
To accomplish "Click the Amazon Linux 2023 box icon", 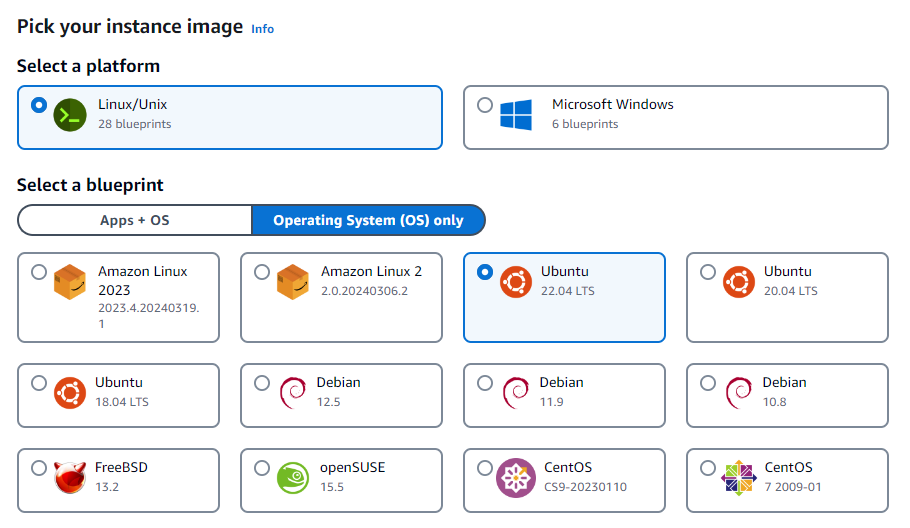I will point(70,283).
